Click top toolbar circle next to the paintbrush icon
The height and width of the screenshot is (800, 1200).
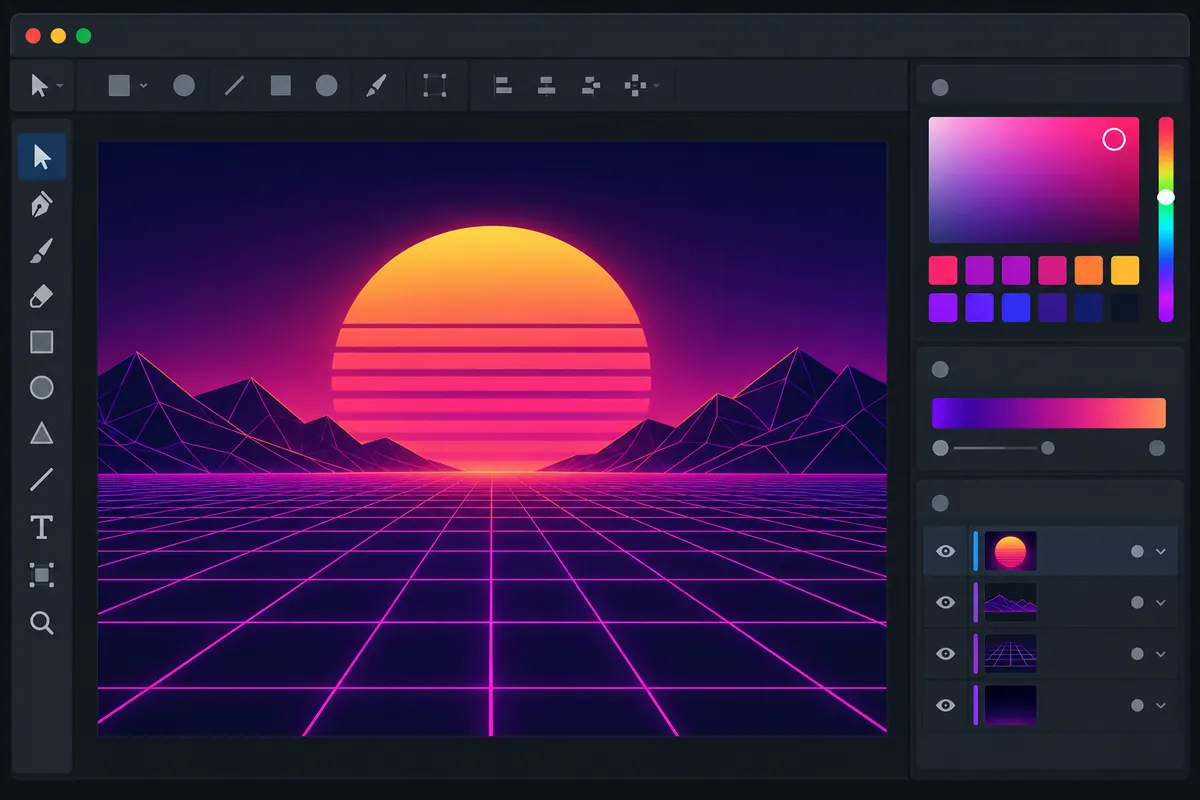[x=327, y=86]
